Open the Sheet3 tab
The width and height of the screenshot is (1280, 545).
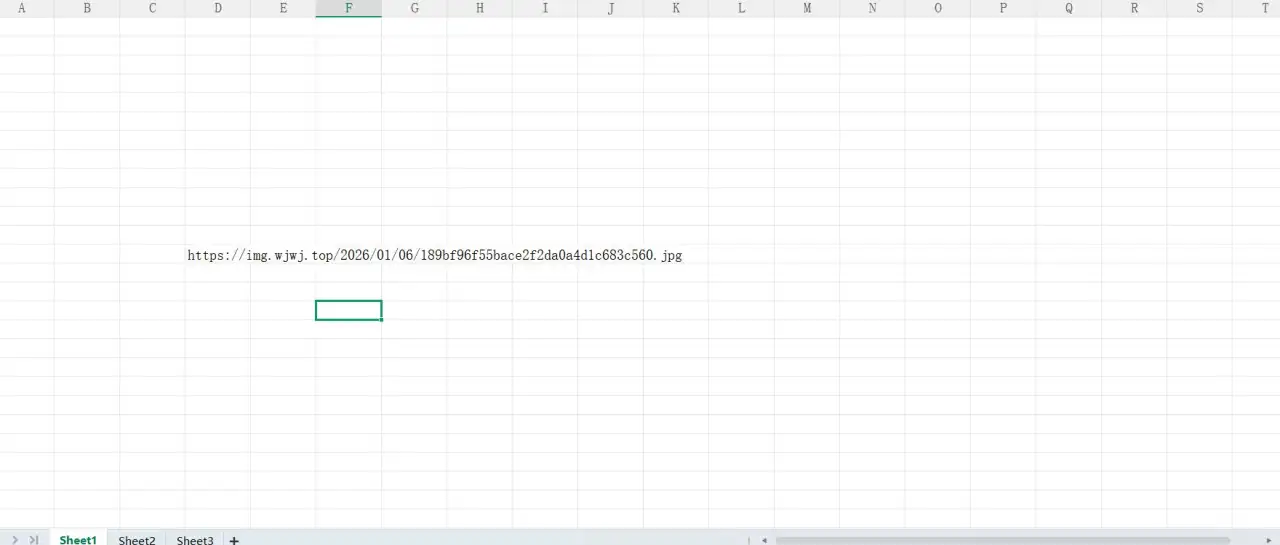195,540
